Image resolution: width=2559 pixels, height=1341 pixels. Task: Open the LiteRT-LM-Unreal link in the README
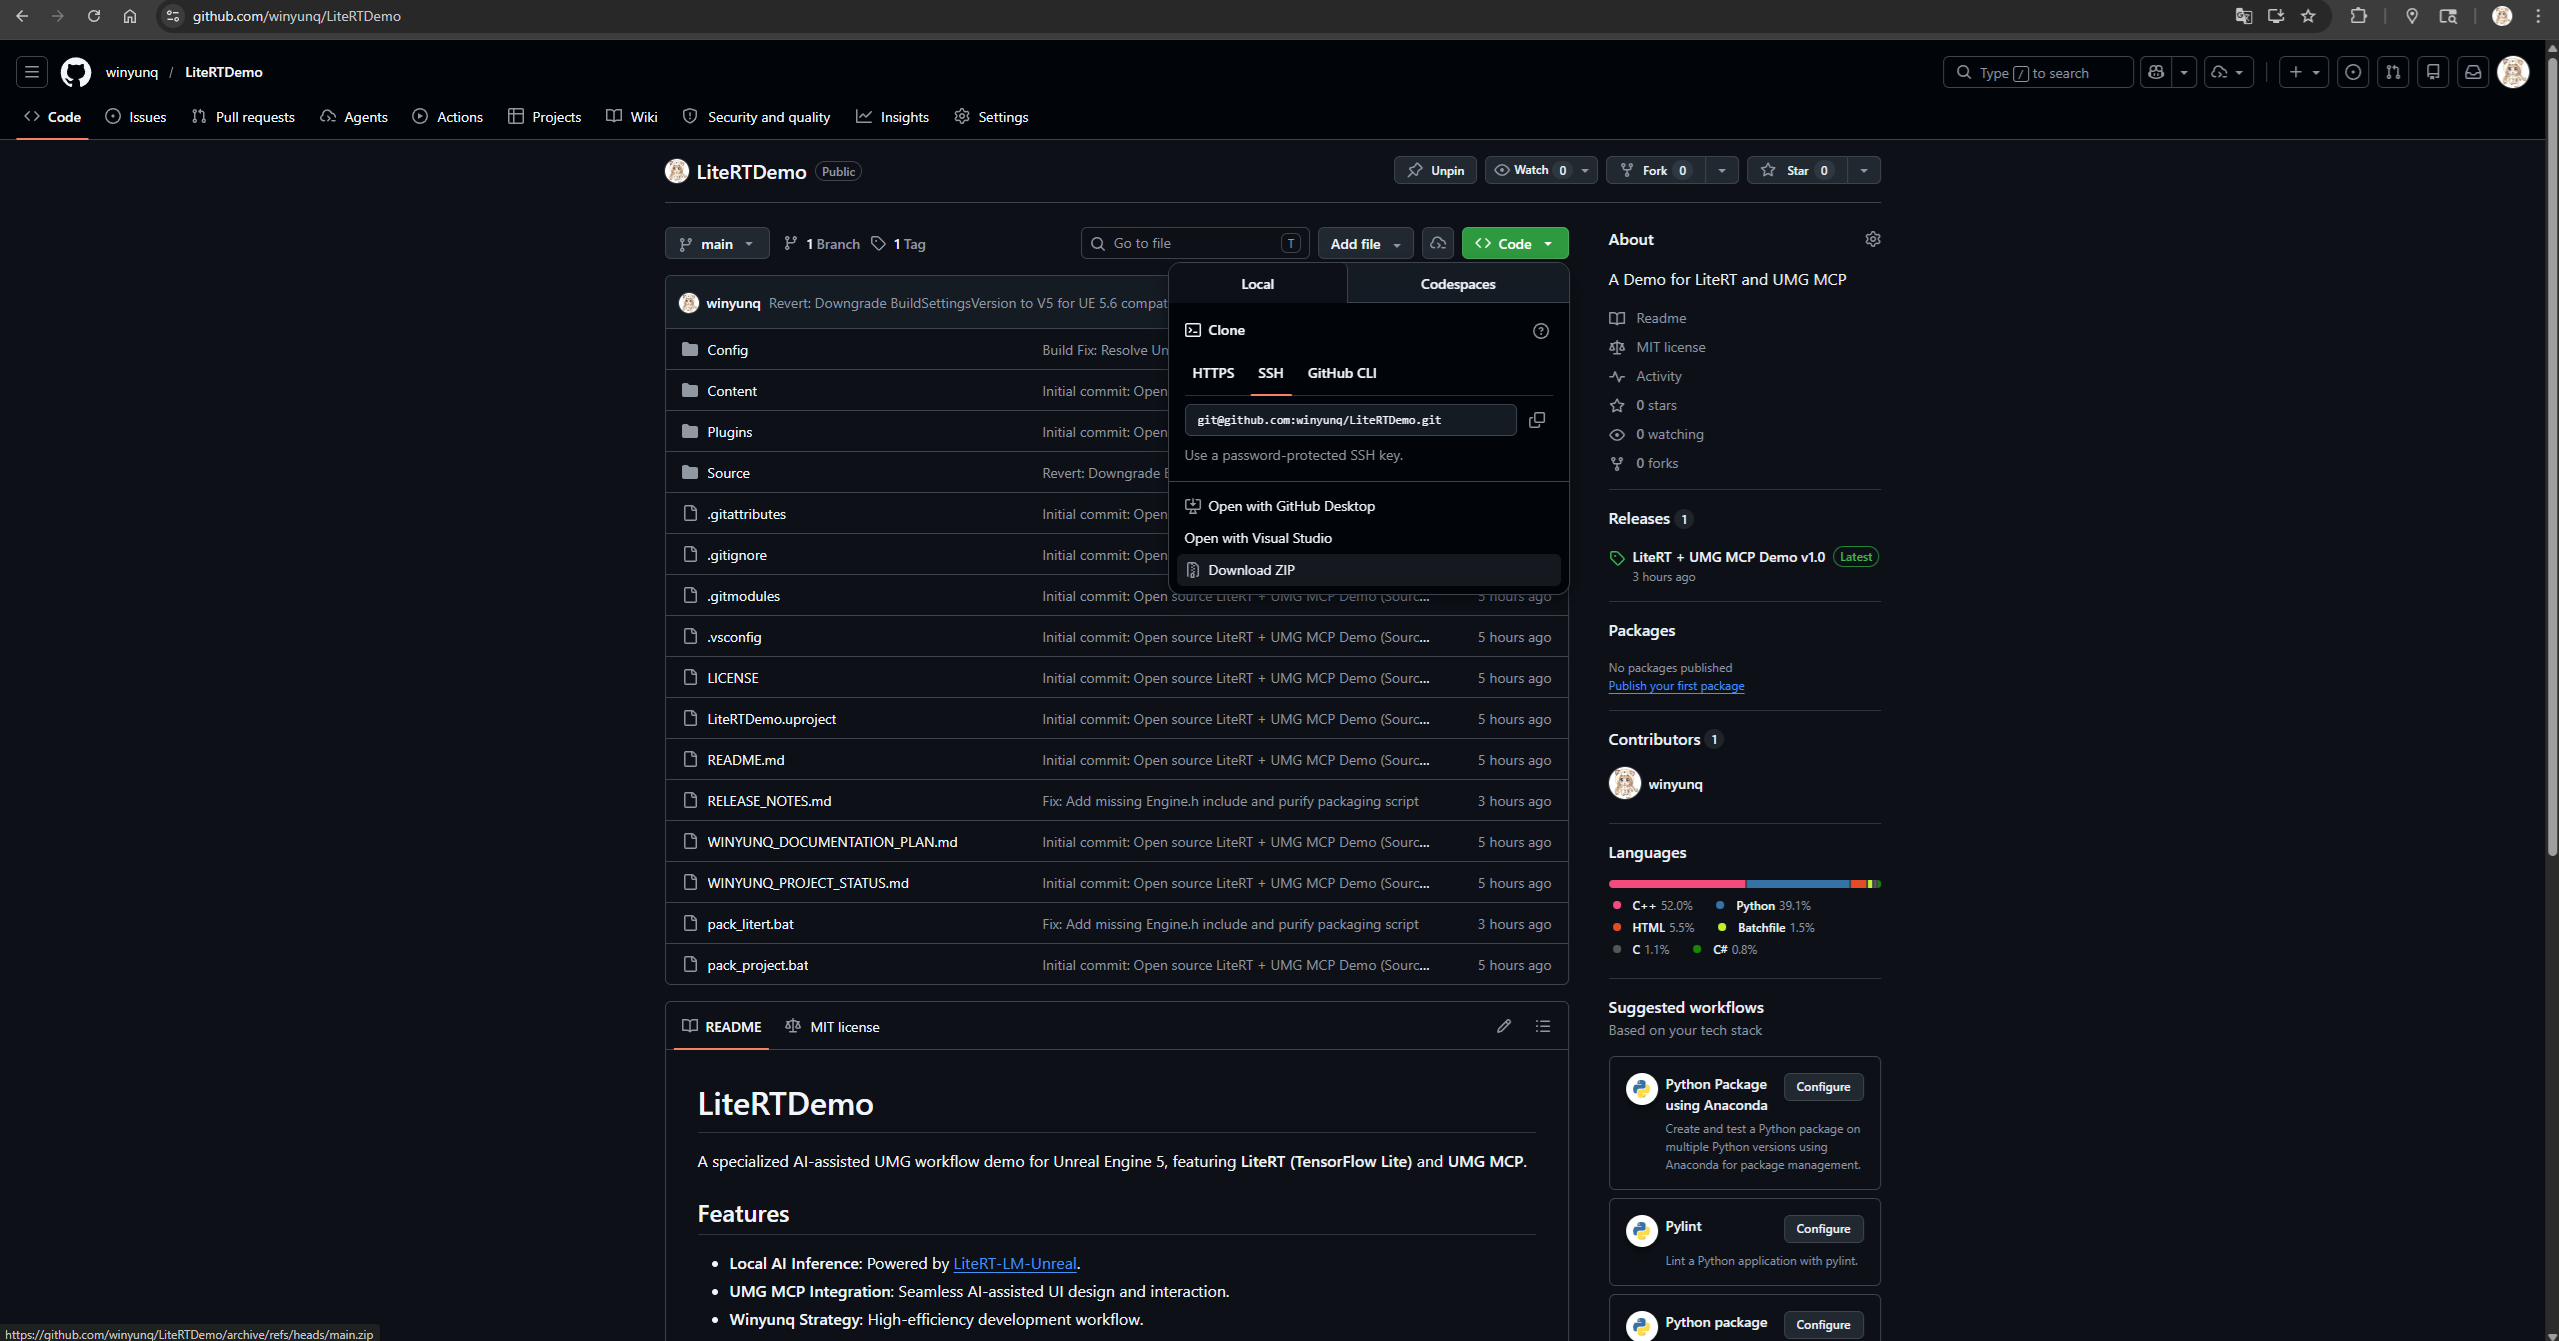coord(1015,1263)
